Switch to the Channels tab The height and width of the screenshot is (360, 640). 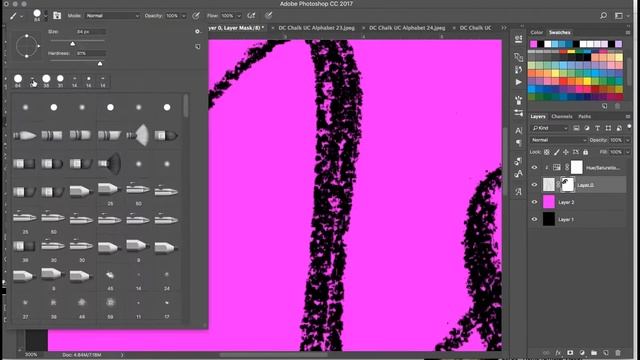[x=562, y=116]
